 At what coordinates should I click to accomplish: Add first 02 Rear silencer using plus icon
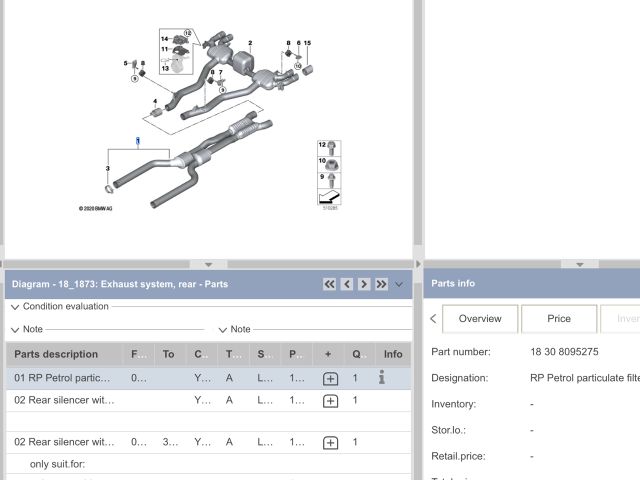330,401
